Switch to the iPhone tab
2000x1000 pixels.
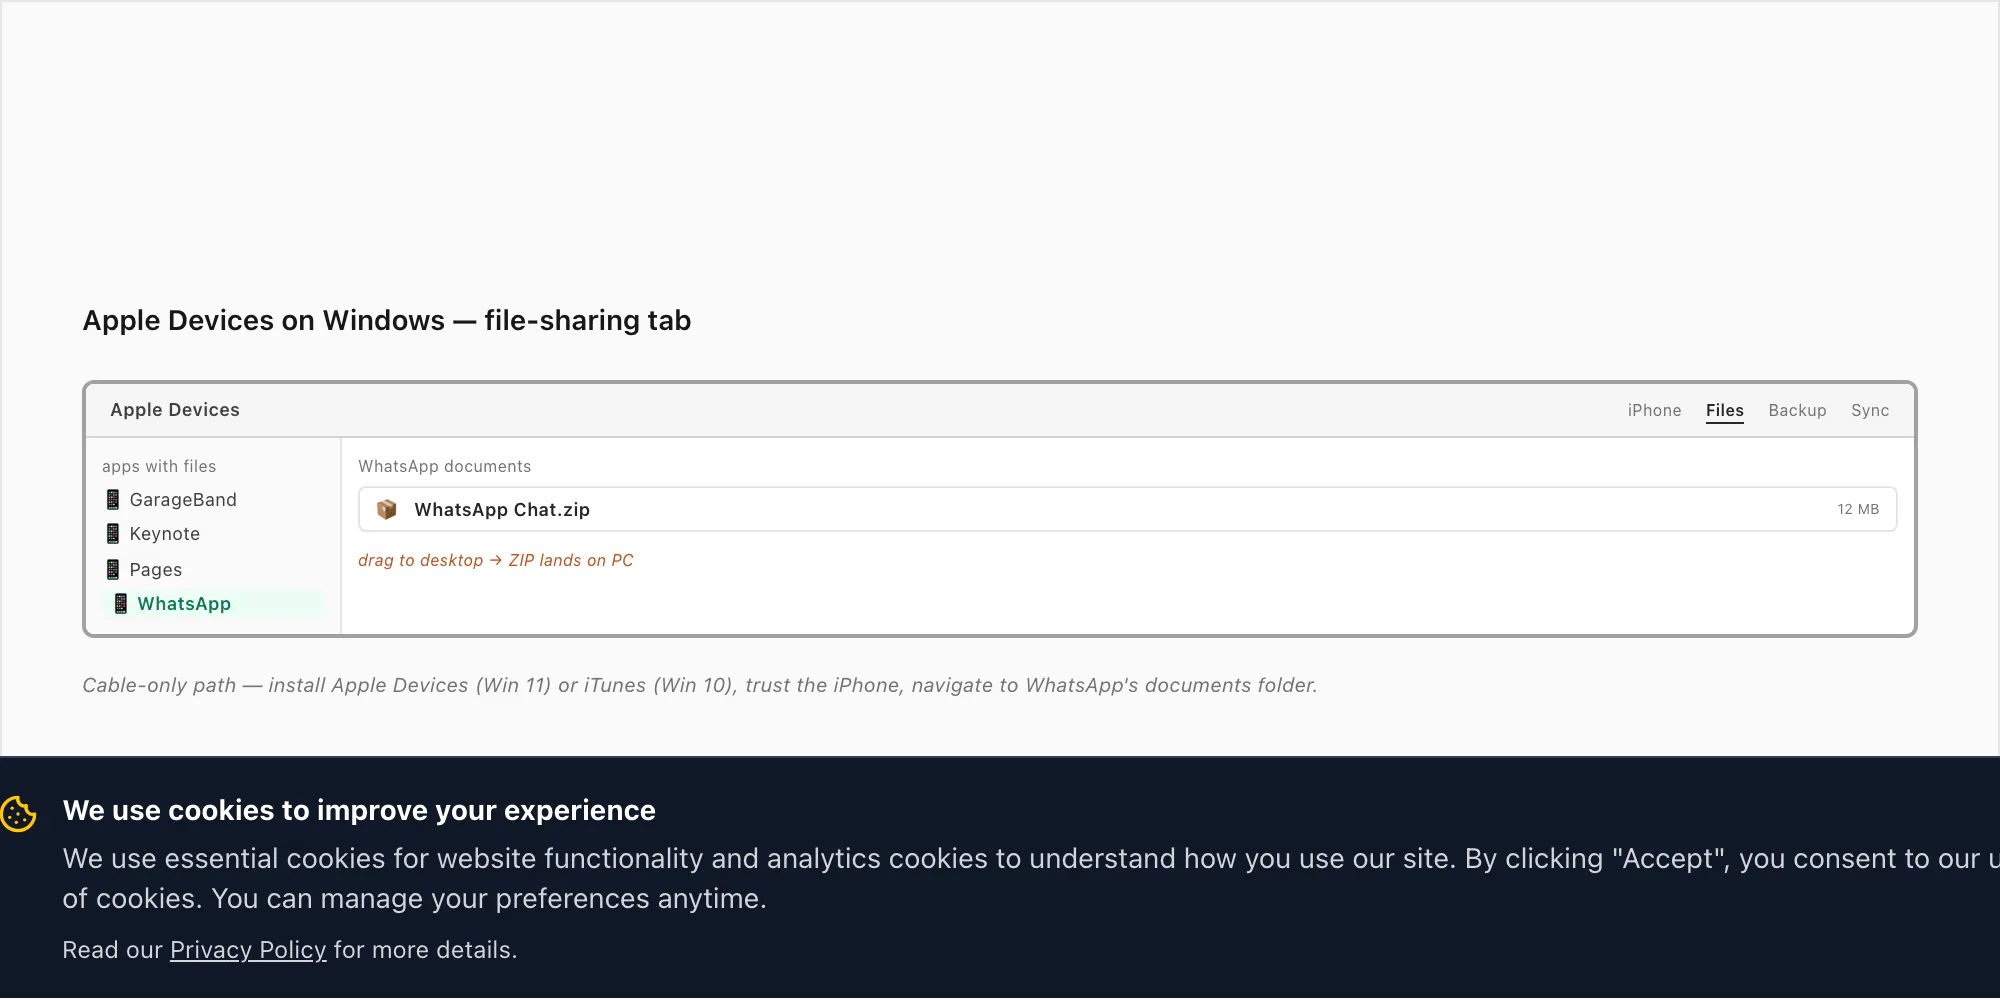(x=1654, y=410)
